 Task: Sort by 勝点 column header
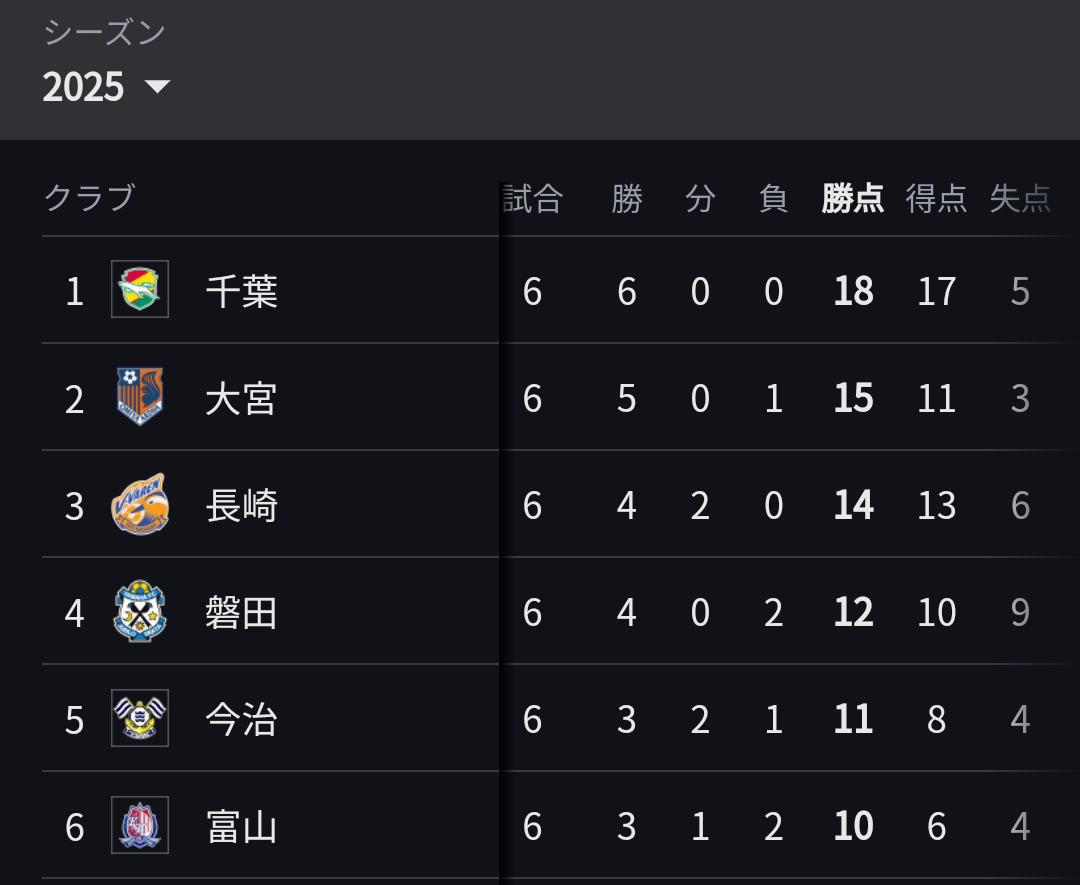click(x=853, y=198)
